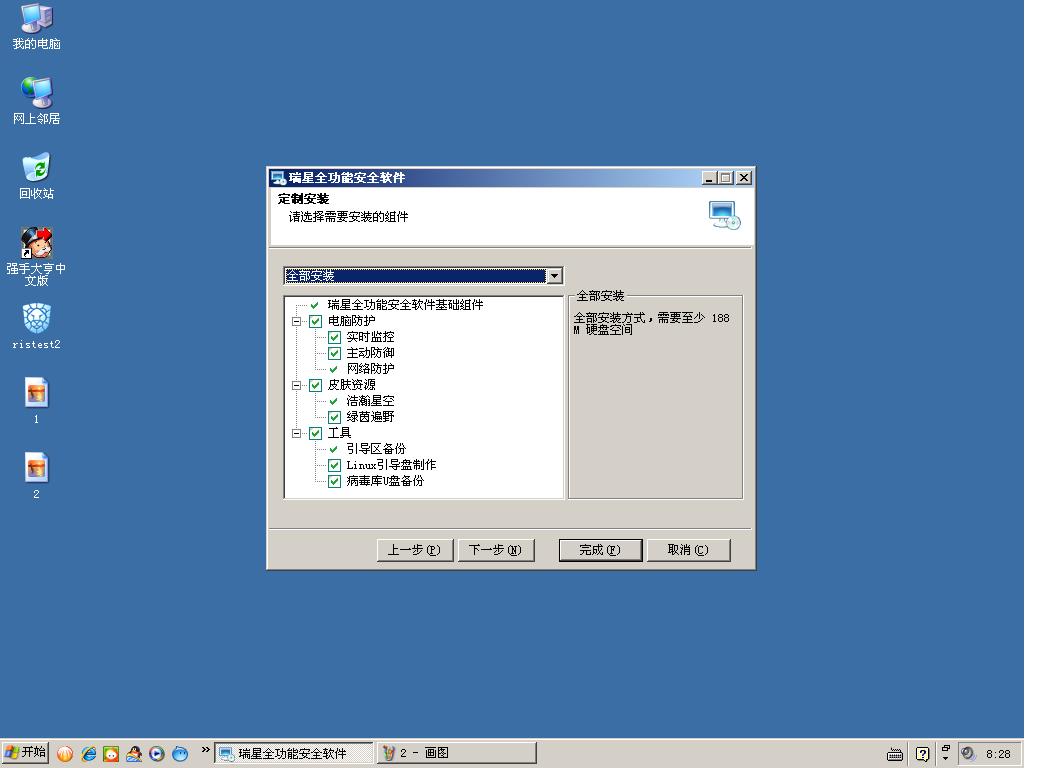Click the volume speaker tray icon
Image resolution: width=1064 pixels, height=768 pixels.
coord(968,754)
